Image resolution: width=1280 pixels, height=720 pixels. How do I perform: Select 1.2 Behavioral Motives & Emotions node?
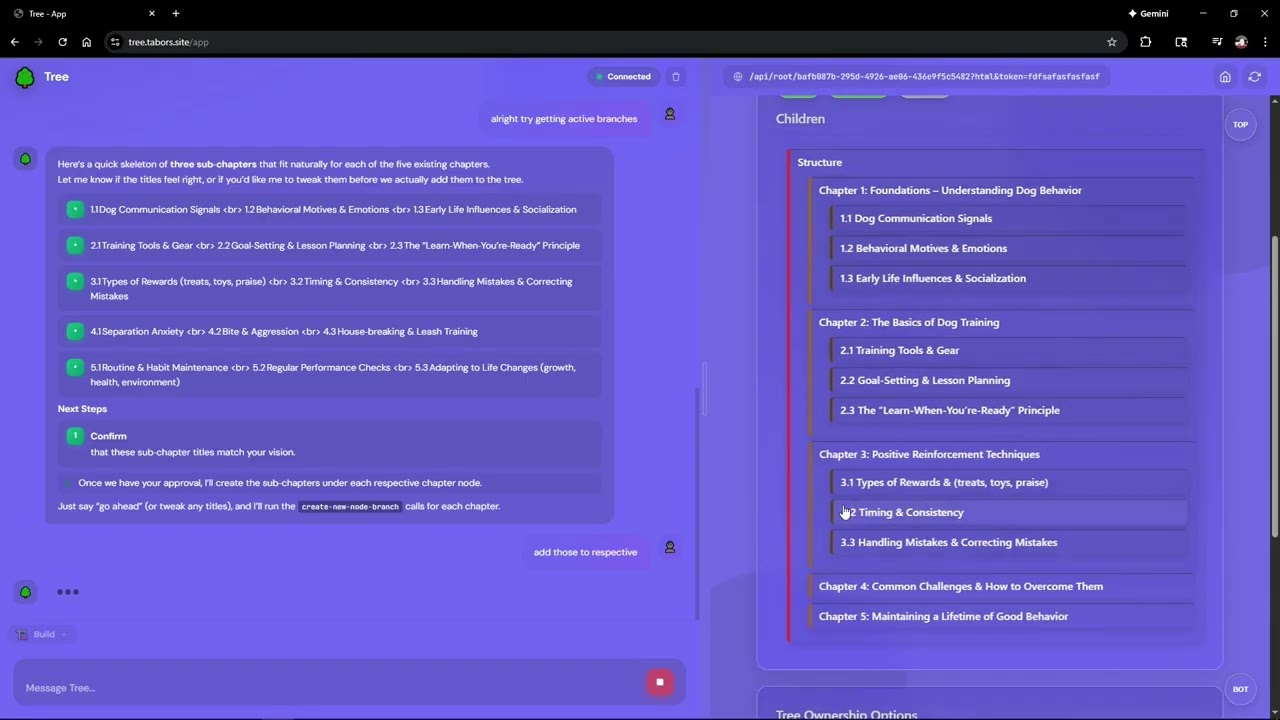[x=1008, y=248]
